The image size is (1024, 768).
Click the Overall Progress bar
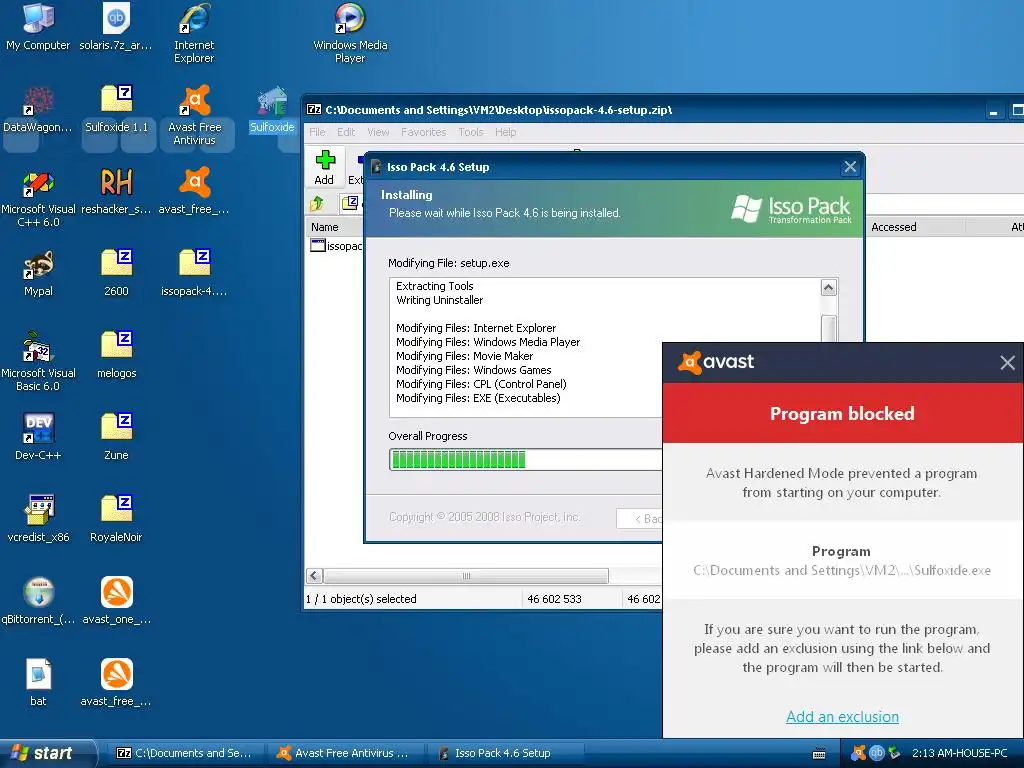click(x=526, y=460)
